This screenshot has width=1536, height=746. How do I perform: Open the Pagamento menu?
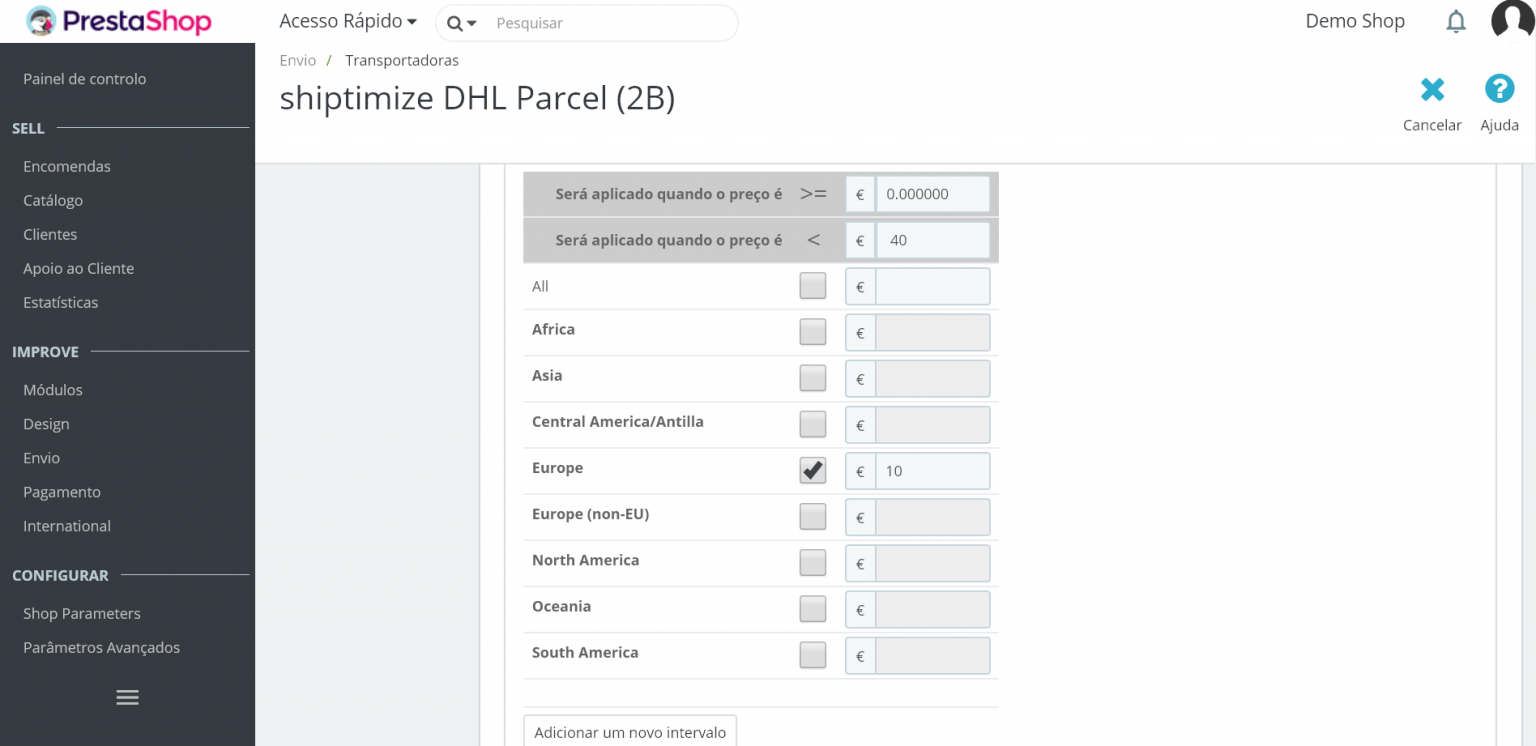pyautogui.click(x=62, y=492)
